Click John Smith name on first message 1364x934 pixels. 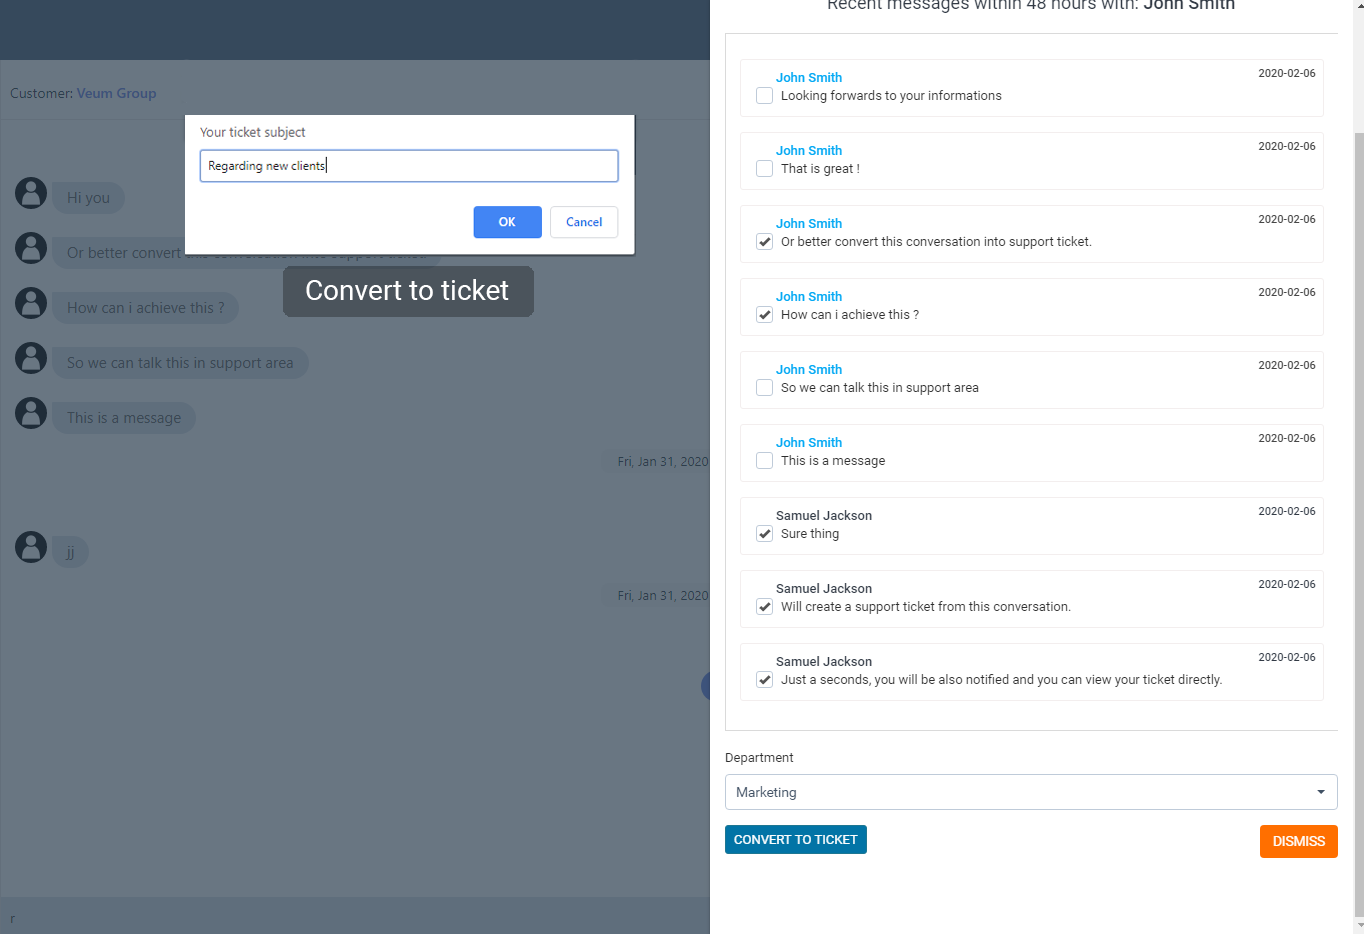pos(809,77)
